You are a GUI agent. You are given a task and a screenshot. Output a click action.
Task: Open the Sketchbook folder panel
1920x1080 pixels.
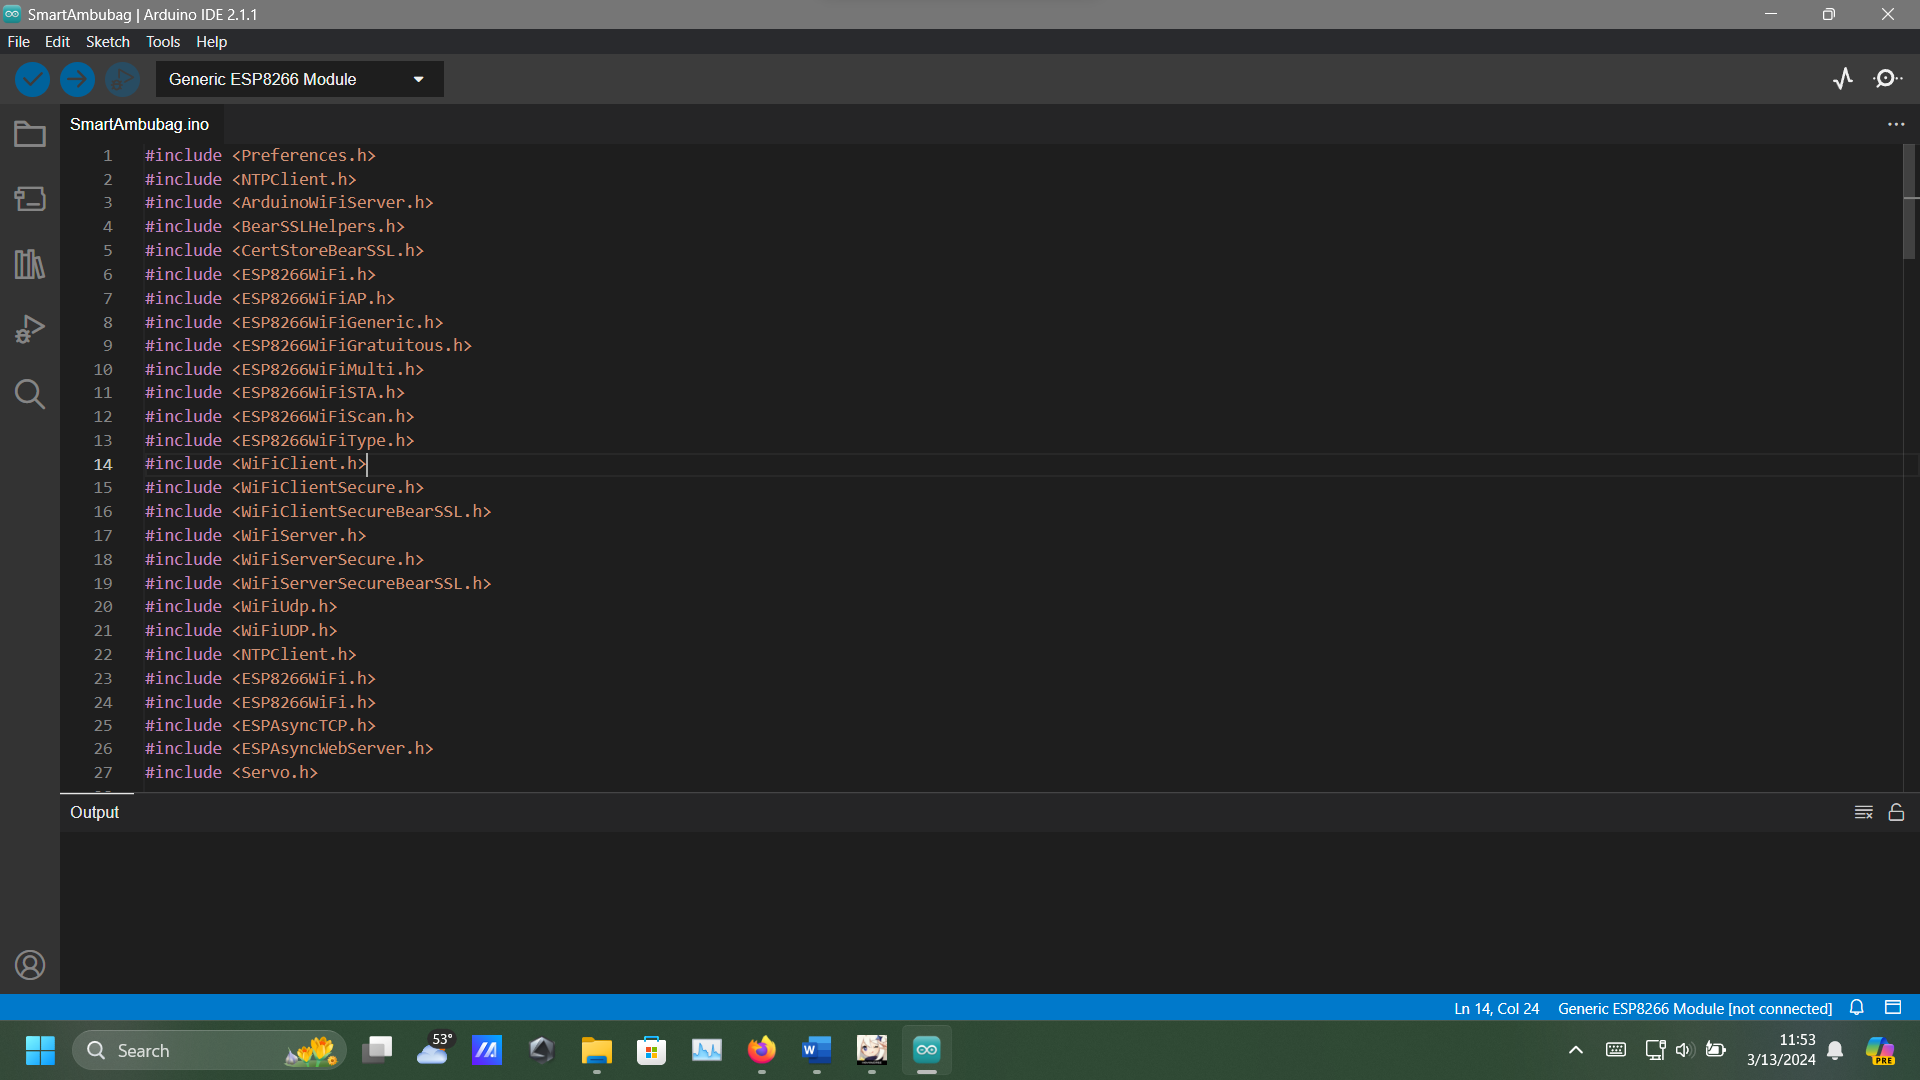tap(30, 134)
